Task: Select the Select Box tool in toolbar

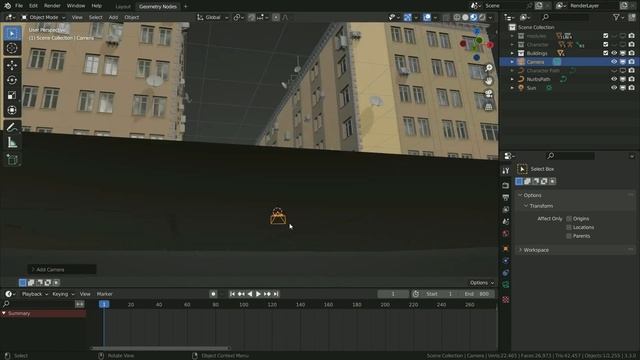Action: [x=12, y=33]
